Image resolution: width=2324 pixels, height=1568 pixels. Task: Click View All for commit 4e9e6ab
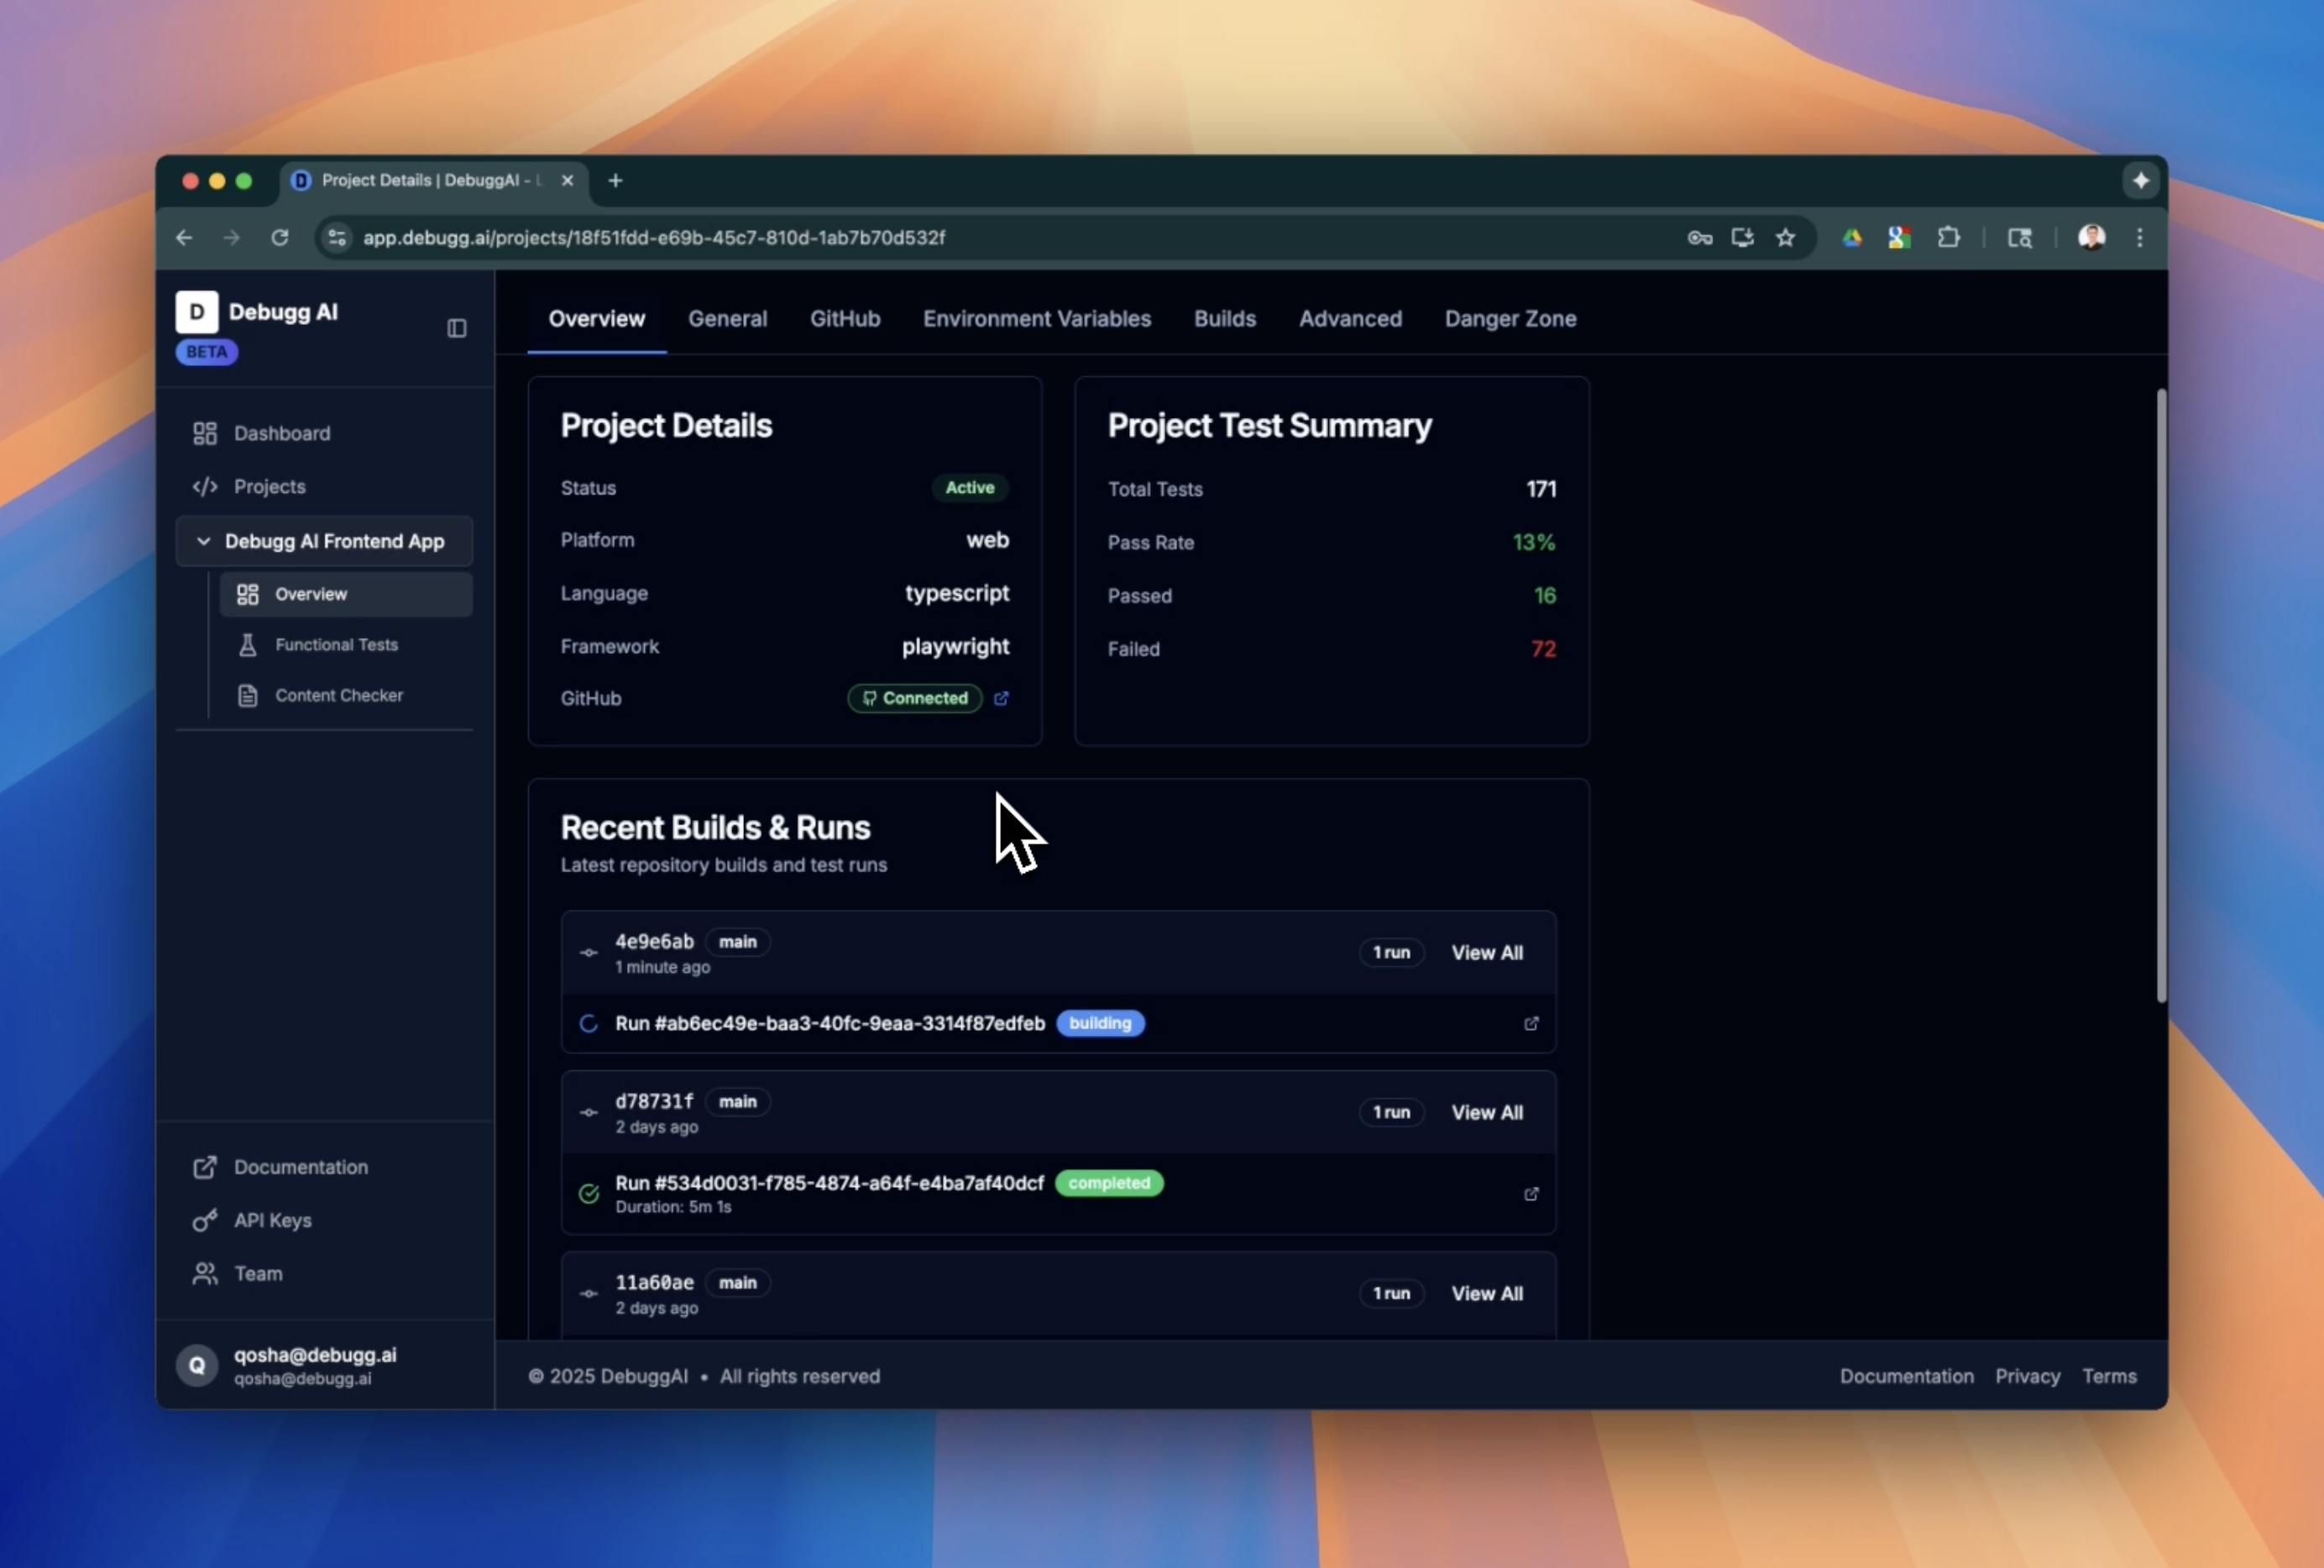coord(1486,952)
